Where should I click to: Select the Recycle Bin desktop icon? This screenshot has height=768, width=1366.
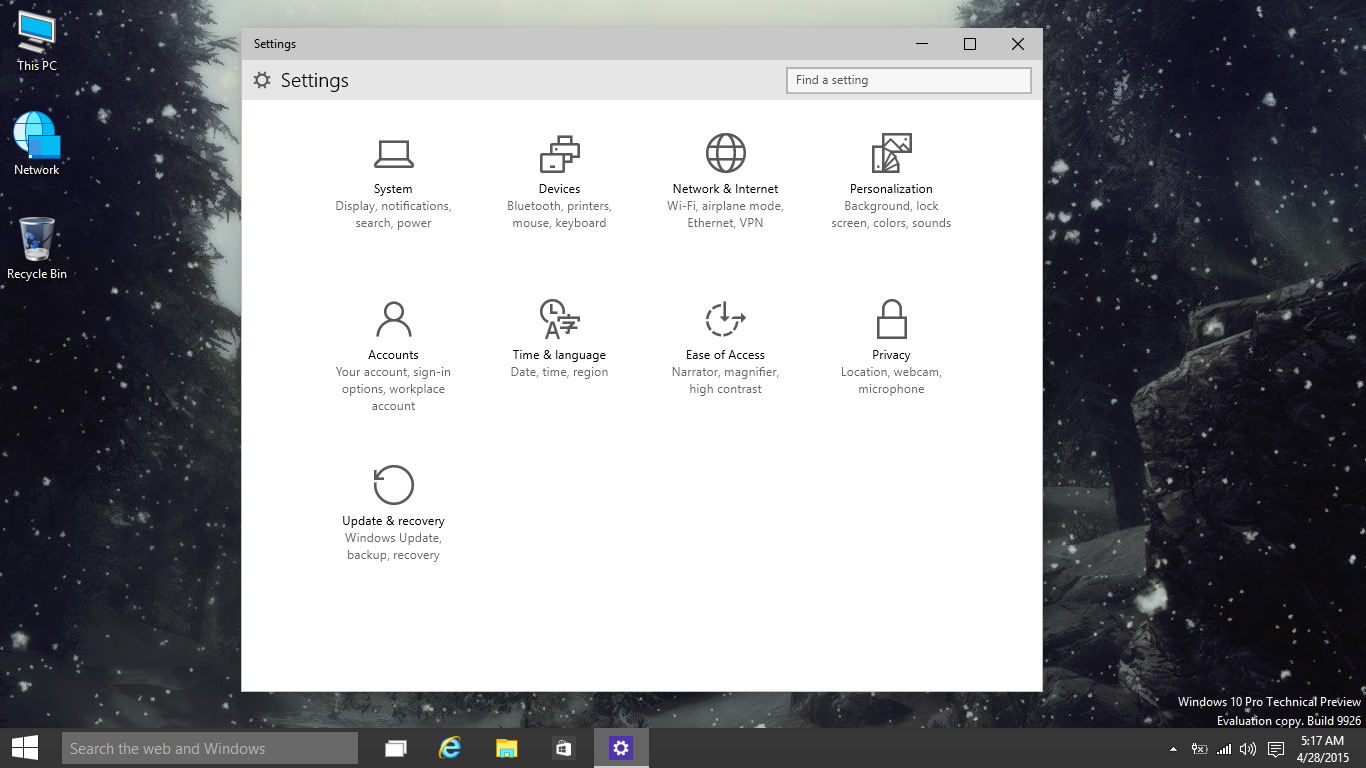click(x=37, y=249)
